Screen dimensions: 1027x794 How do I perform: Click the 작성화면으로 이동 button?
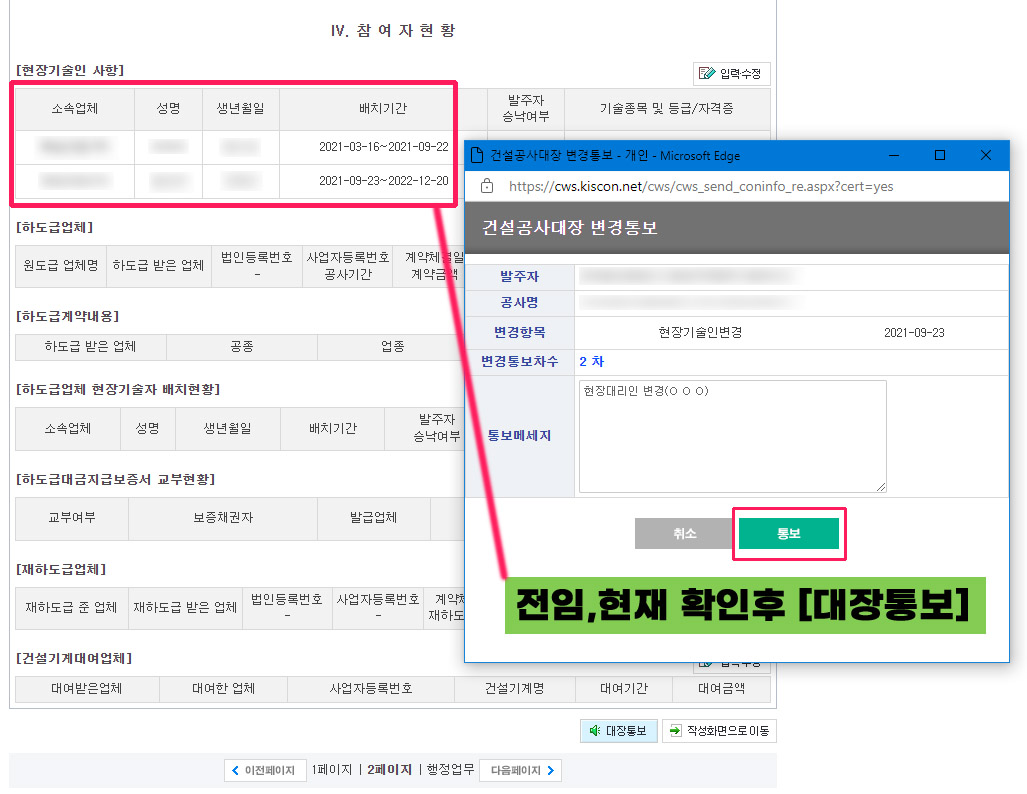coord(719,730)
